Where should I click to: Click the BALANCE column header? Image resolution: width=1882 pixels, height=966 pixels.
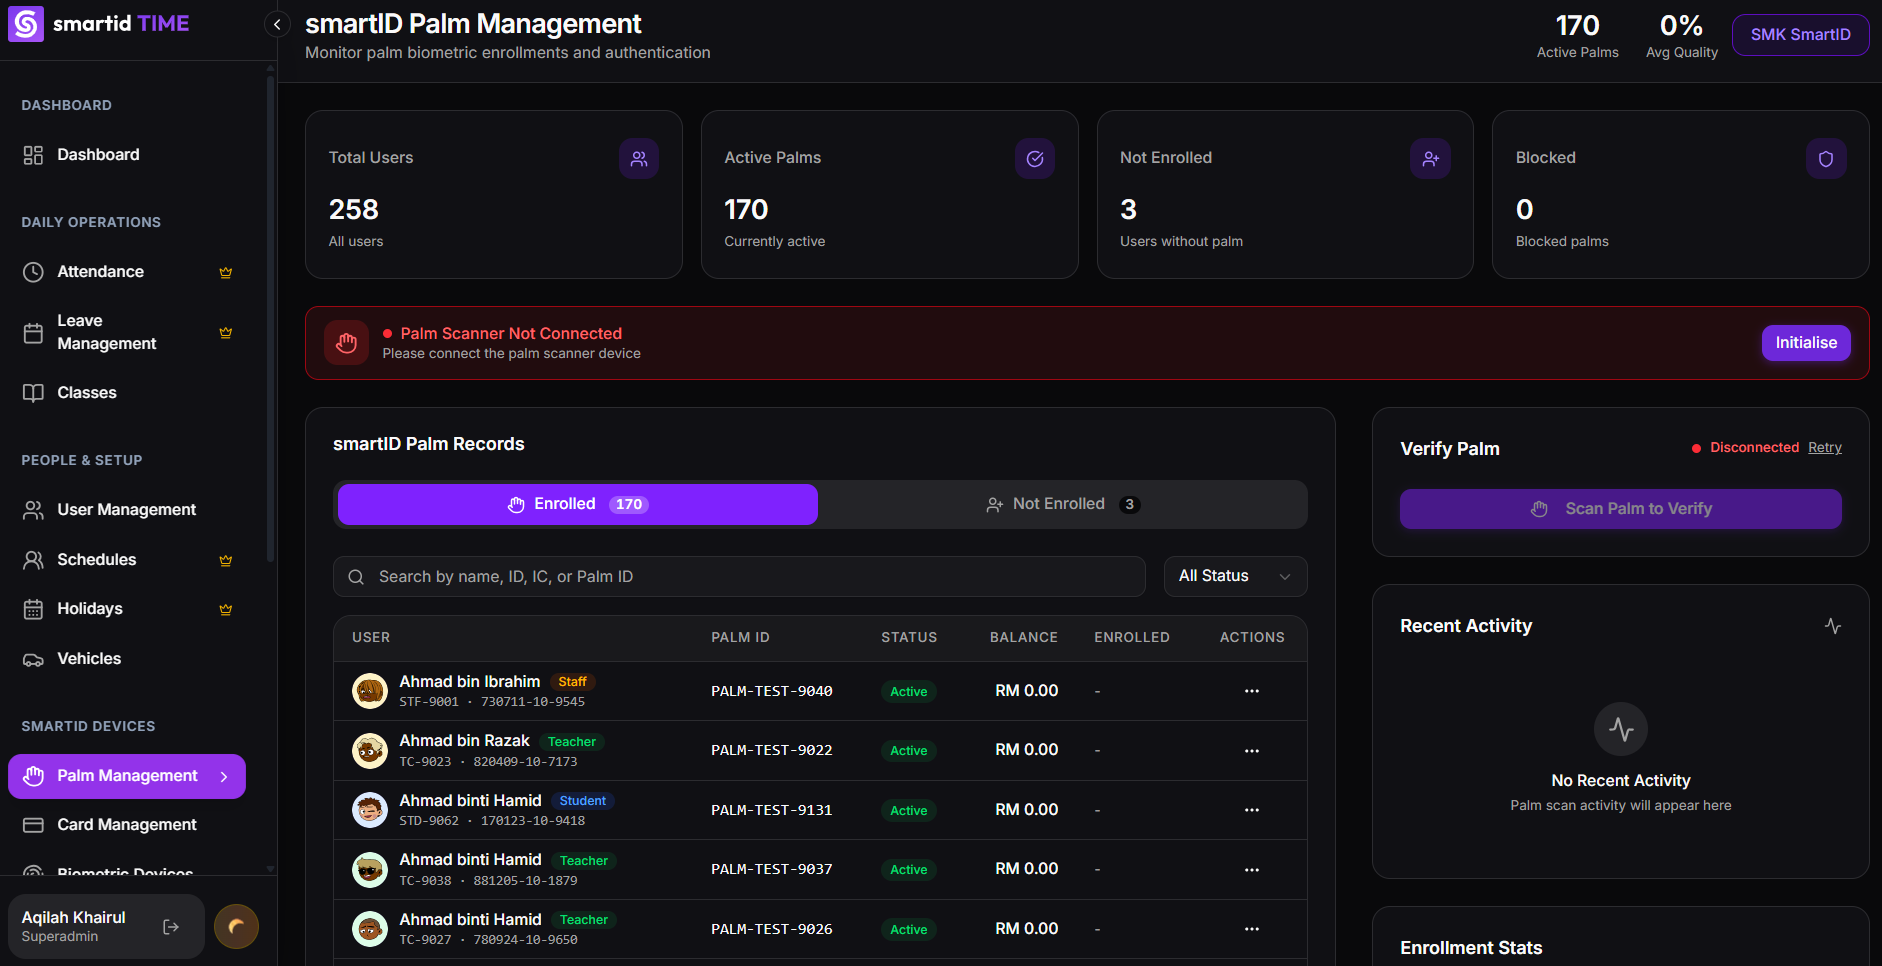(1024, 638)
